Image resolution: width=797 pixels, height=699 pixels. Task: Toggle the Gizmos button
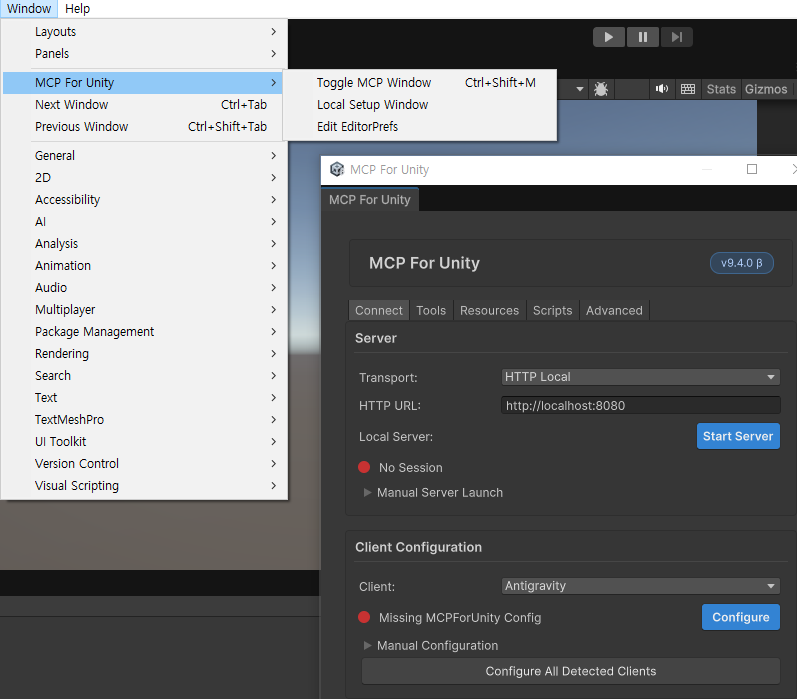(x=766, y=89)
